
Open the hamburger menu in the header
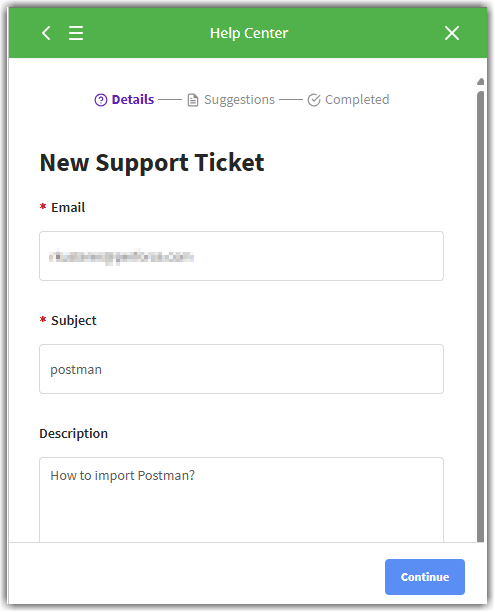[76, 33]
